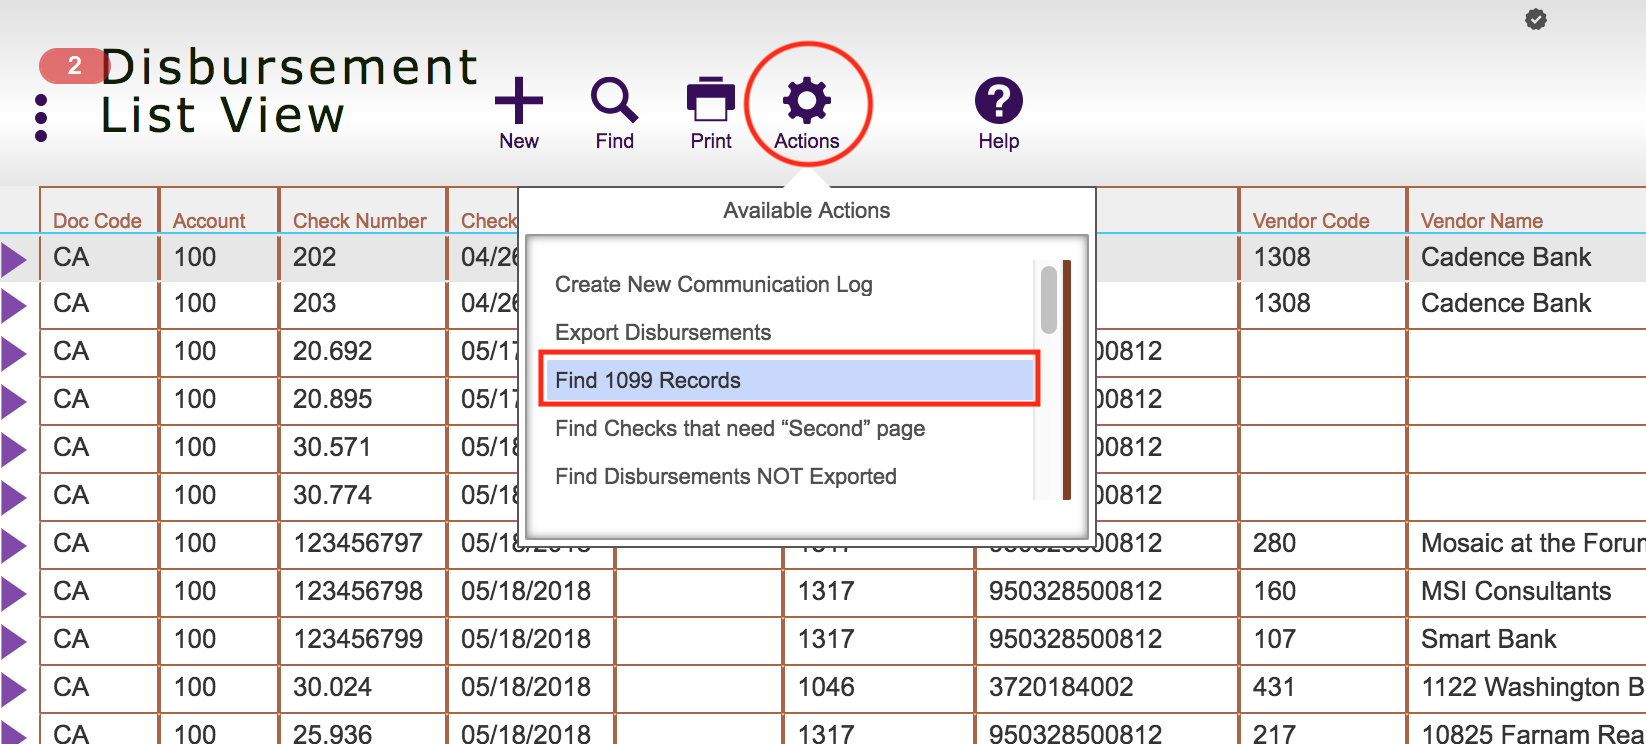Sort by Doc Code column header
The image size is (1646, 744).
coord(97,221)
